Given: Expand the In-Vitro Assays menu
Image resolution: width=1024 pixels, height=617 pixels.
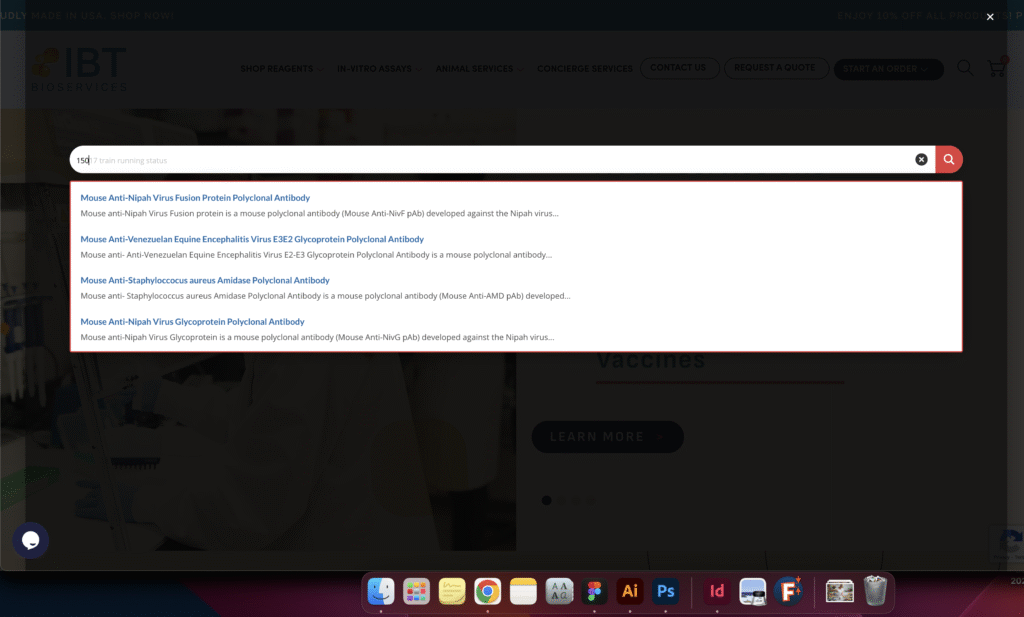Looking at the screenshot, I should 379,69.
